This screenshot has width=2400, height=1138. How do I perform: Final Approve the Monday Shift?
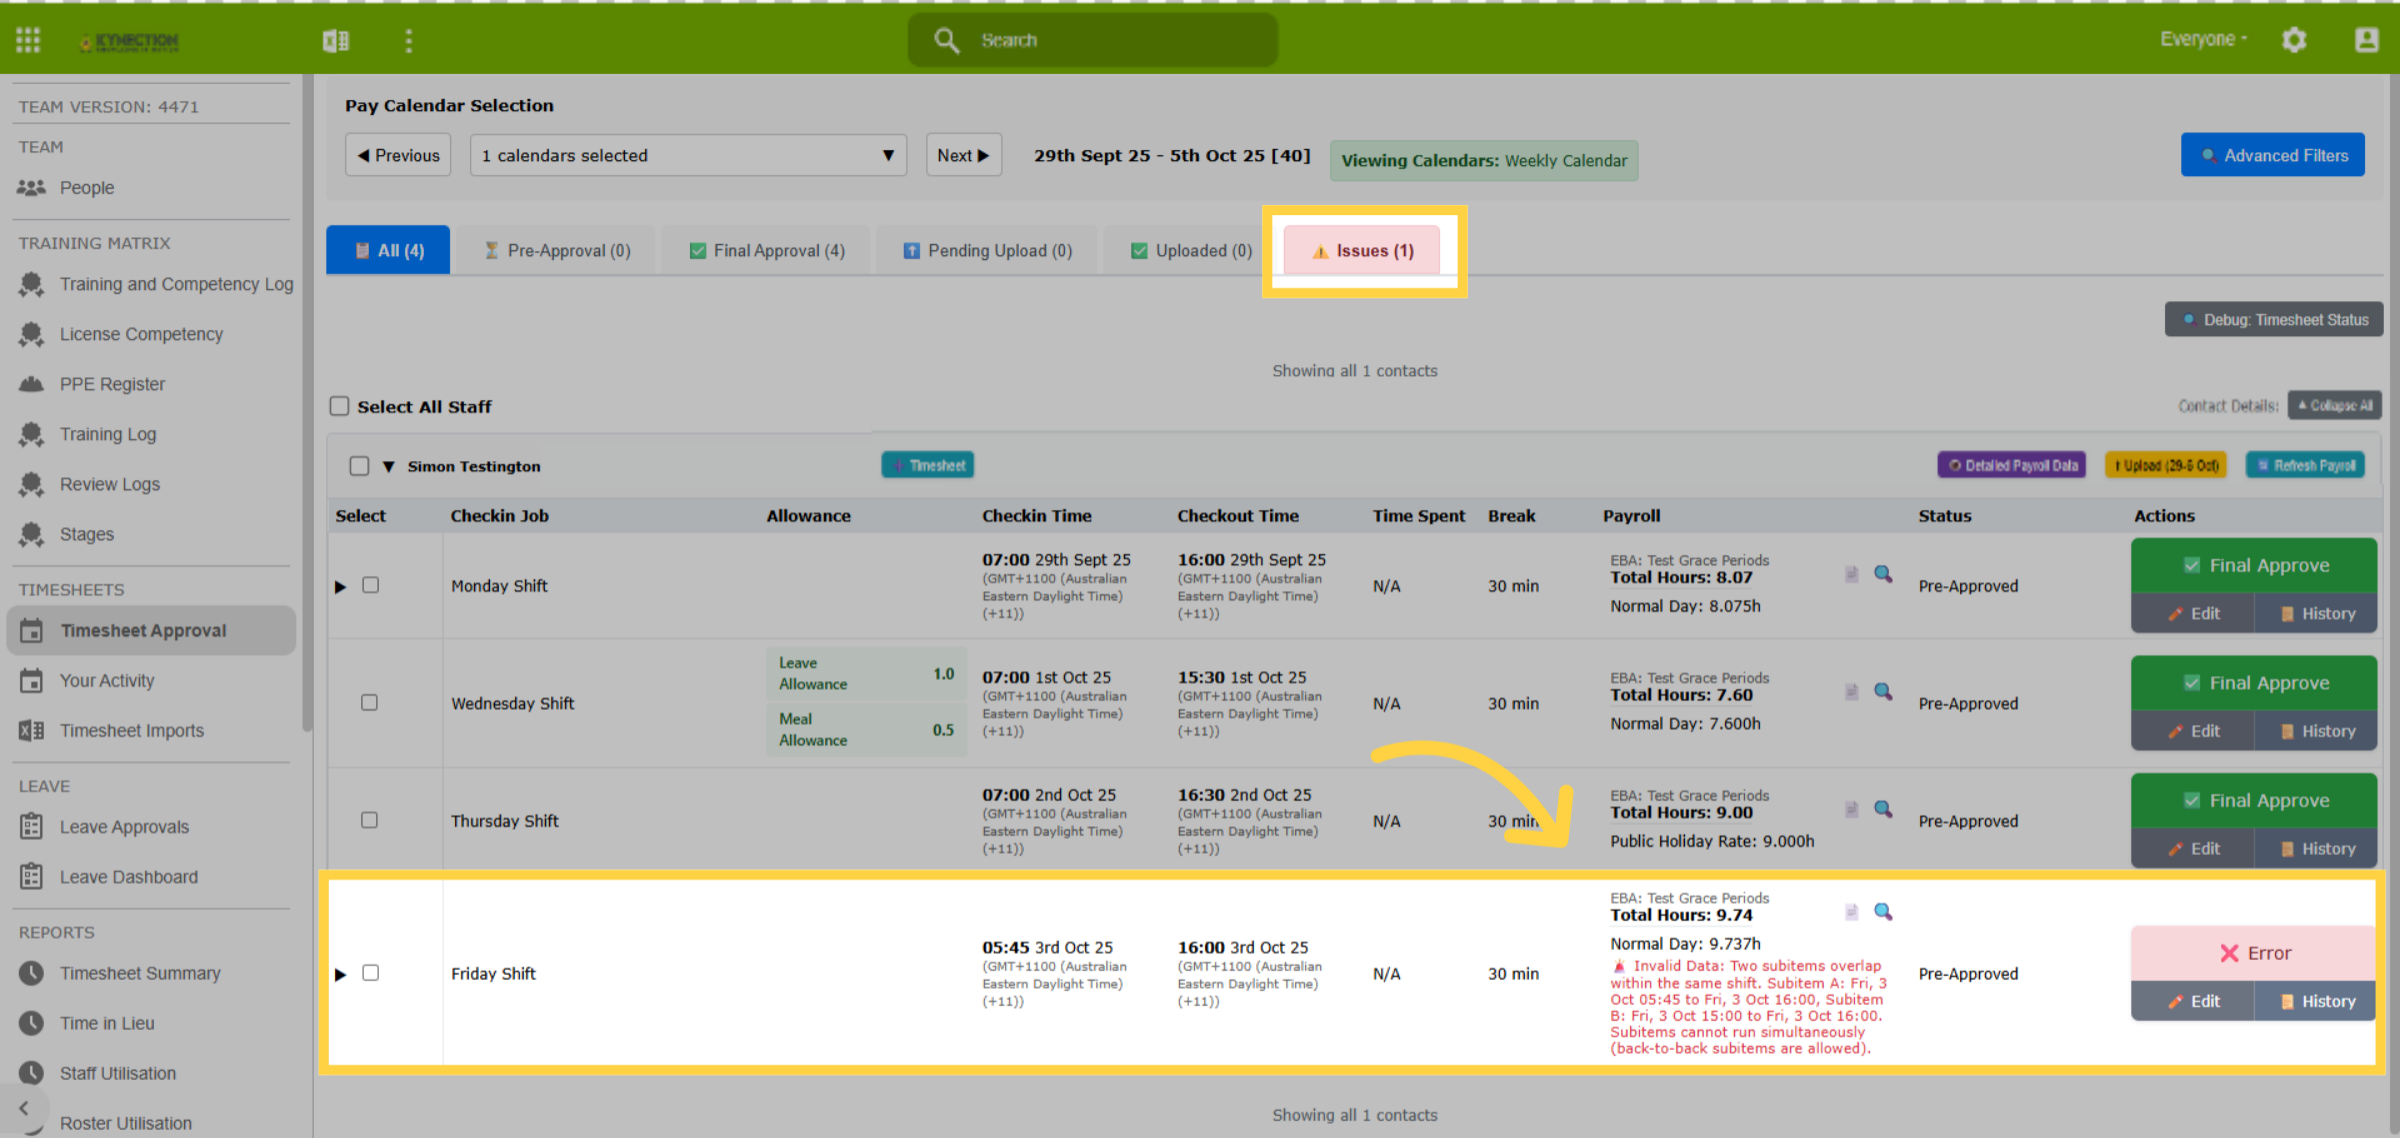(2254, 565)
